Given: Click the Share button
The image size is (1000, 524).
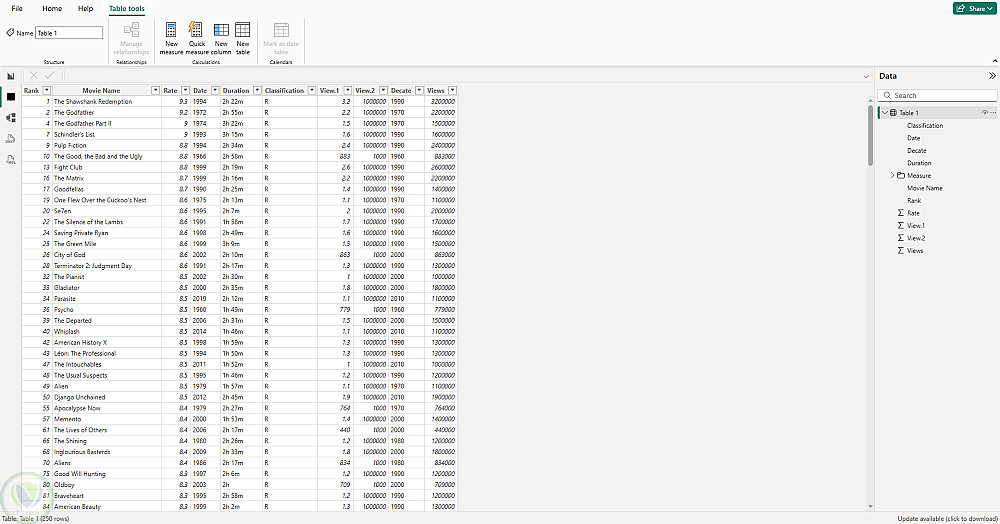Looking at the screenshot, I should (x=974, y=8).
